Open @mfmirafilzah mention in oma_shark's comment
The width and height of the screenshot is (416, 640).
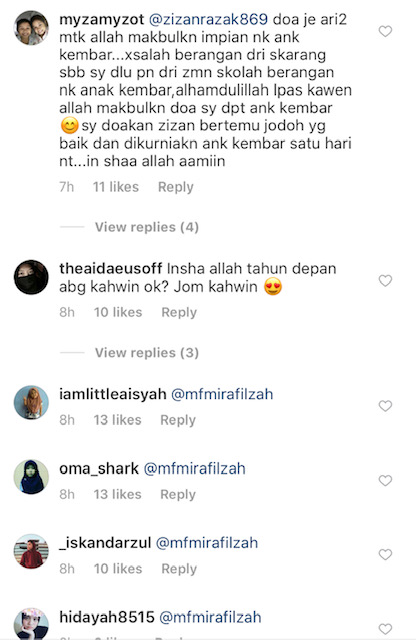(194, 469)
